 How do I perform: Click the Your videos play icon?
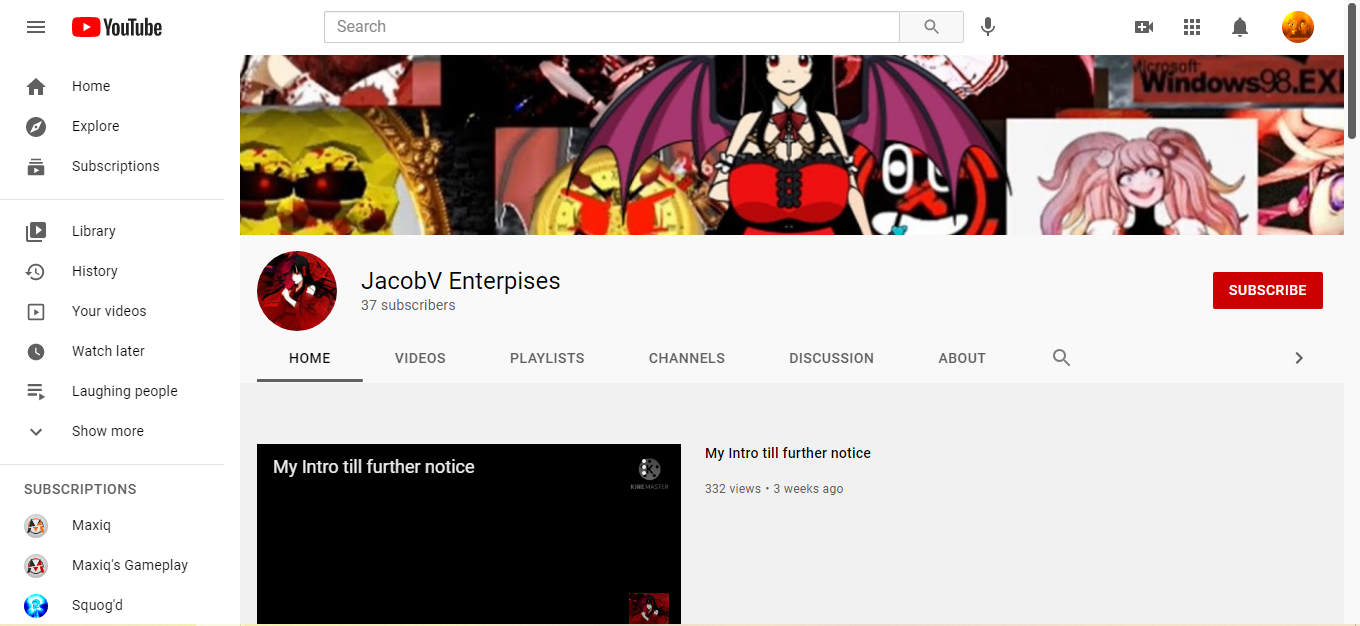36,311
